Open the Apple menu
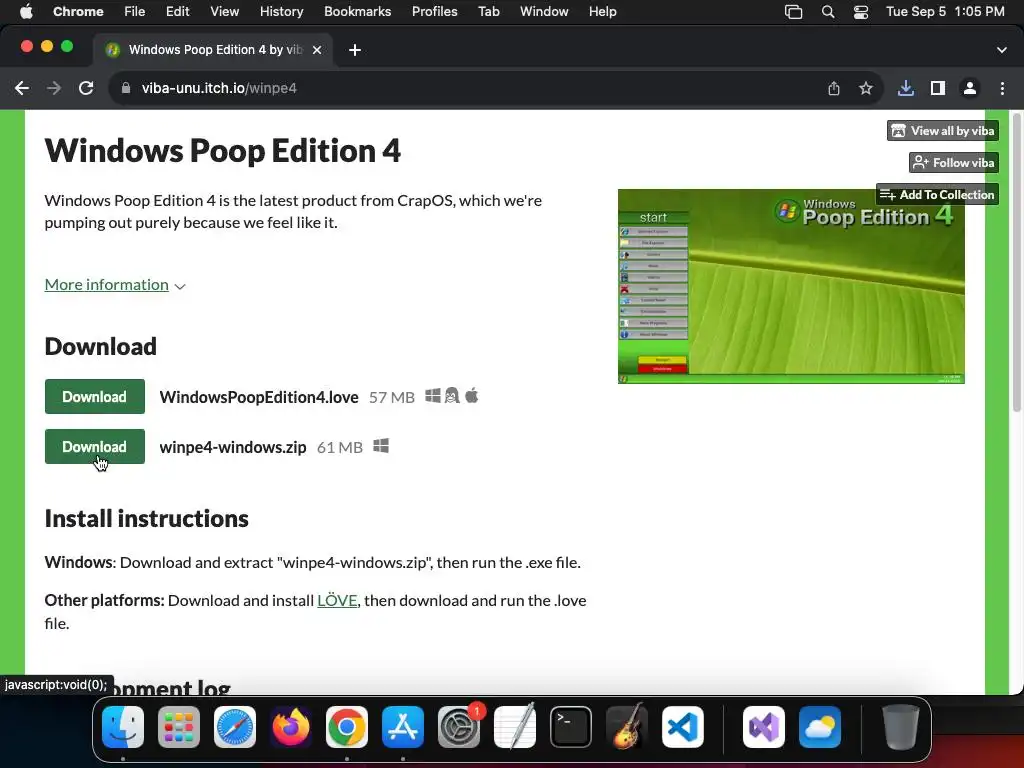 26,12
